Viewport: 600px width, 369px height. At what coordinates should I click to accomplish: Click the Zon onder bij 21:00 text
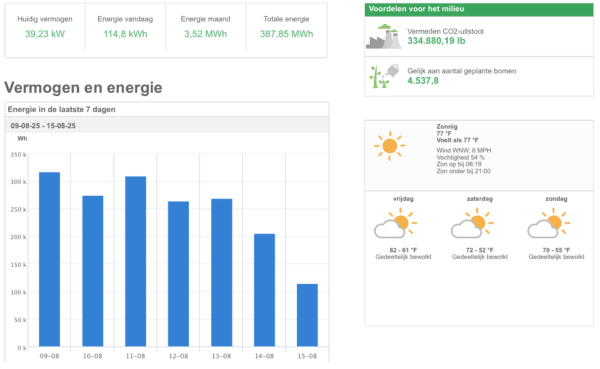[x=463, y=171]
